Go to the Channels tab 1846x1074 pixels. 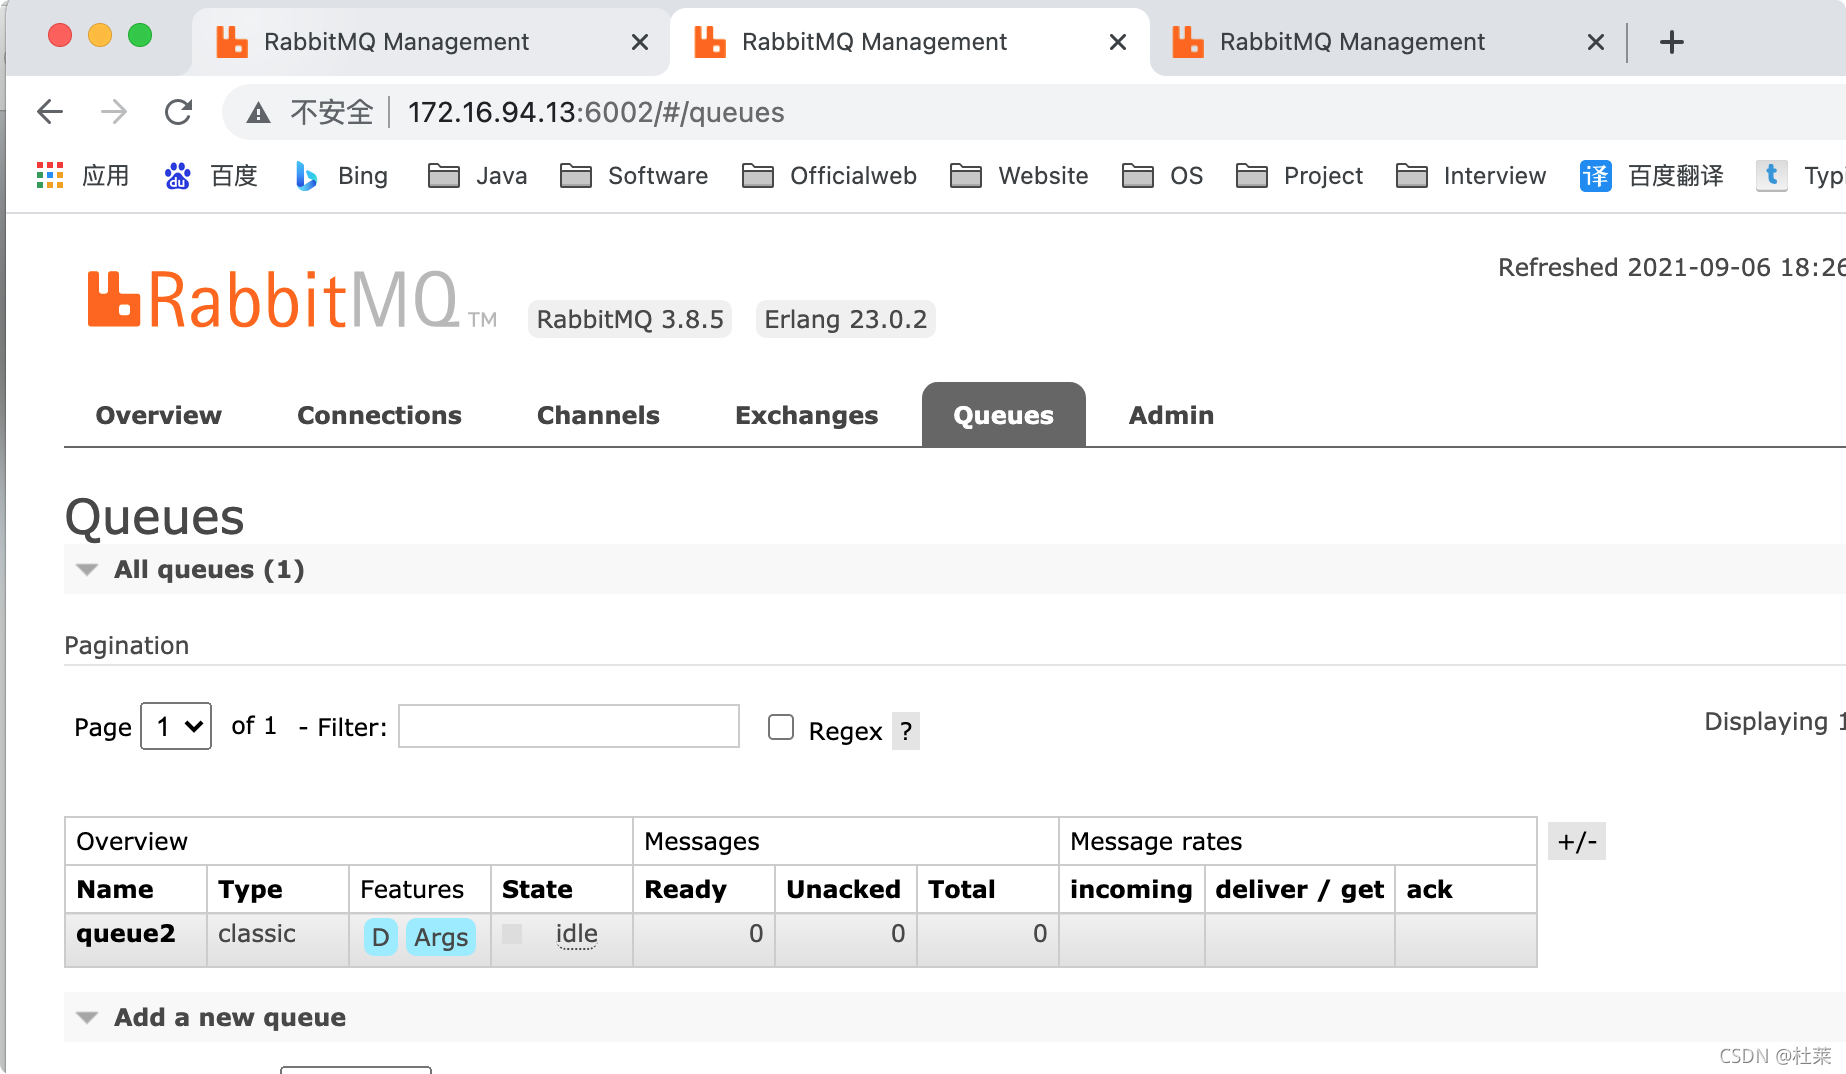(x=598, y=415)
